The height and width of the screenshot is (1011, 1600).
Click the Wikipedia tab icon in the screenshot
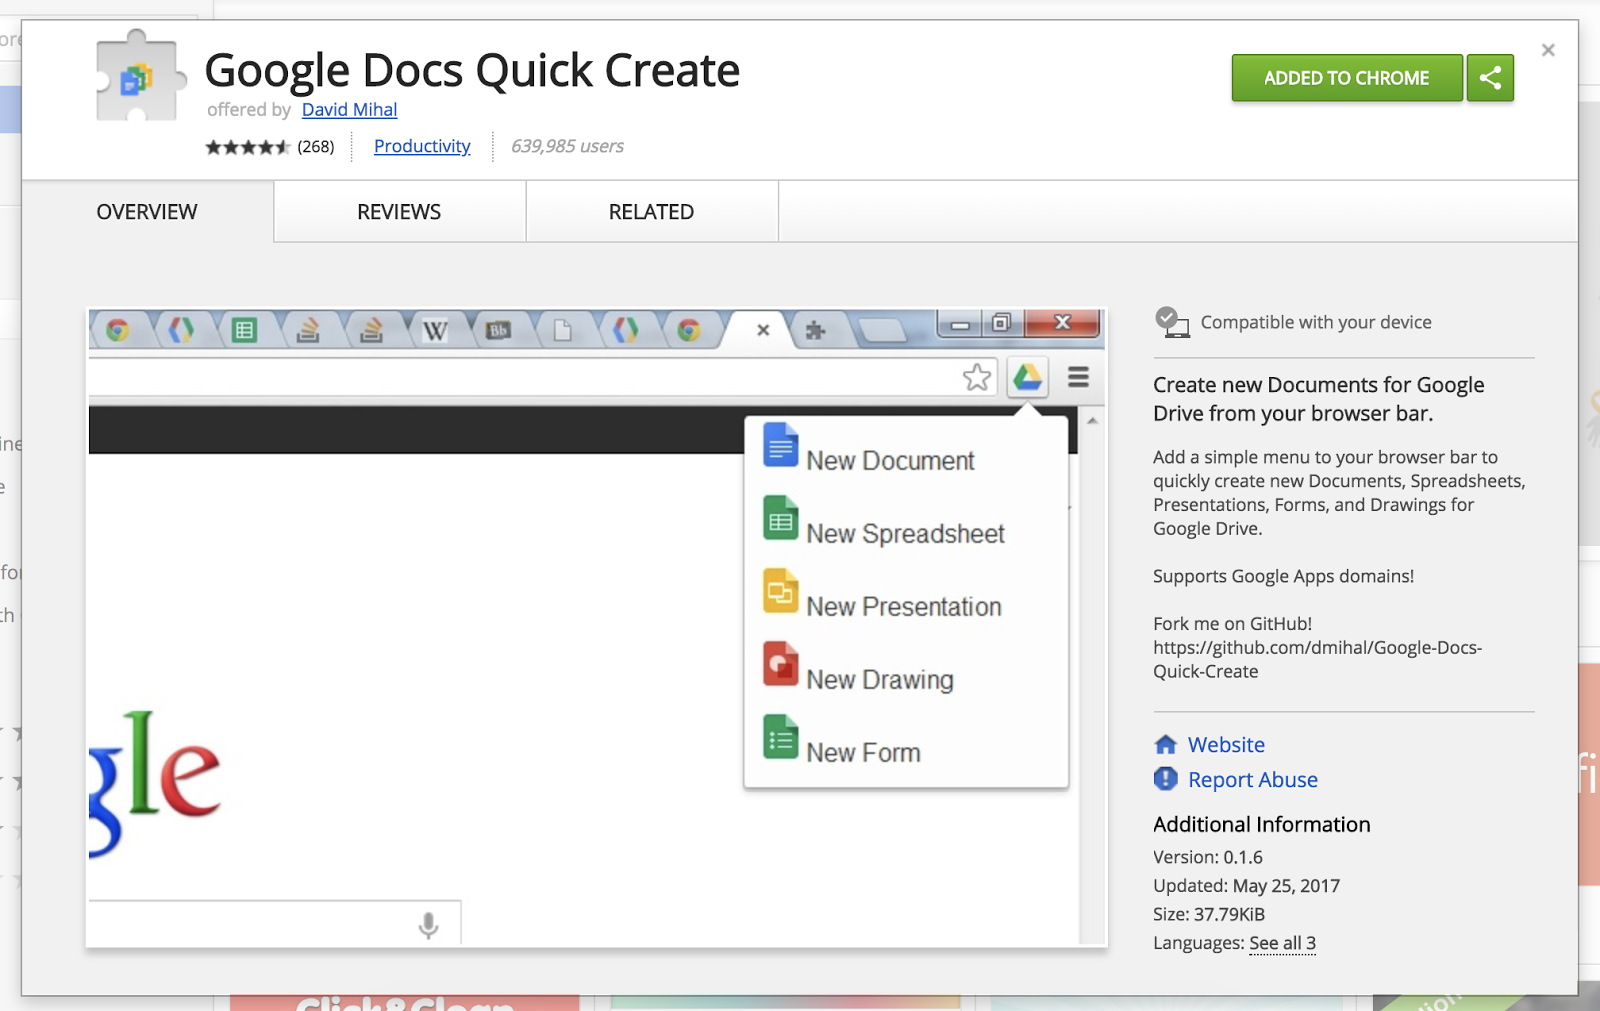click(435, 330)
